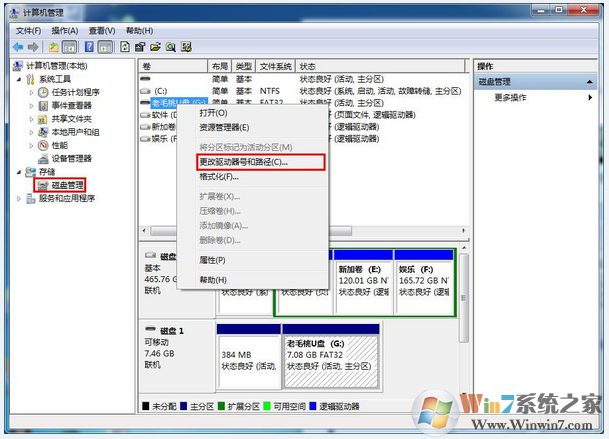Screen dimensions: 609x439
Task: Click the Refresh toolbar icon
Action: [125, 47]
